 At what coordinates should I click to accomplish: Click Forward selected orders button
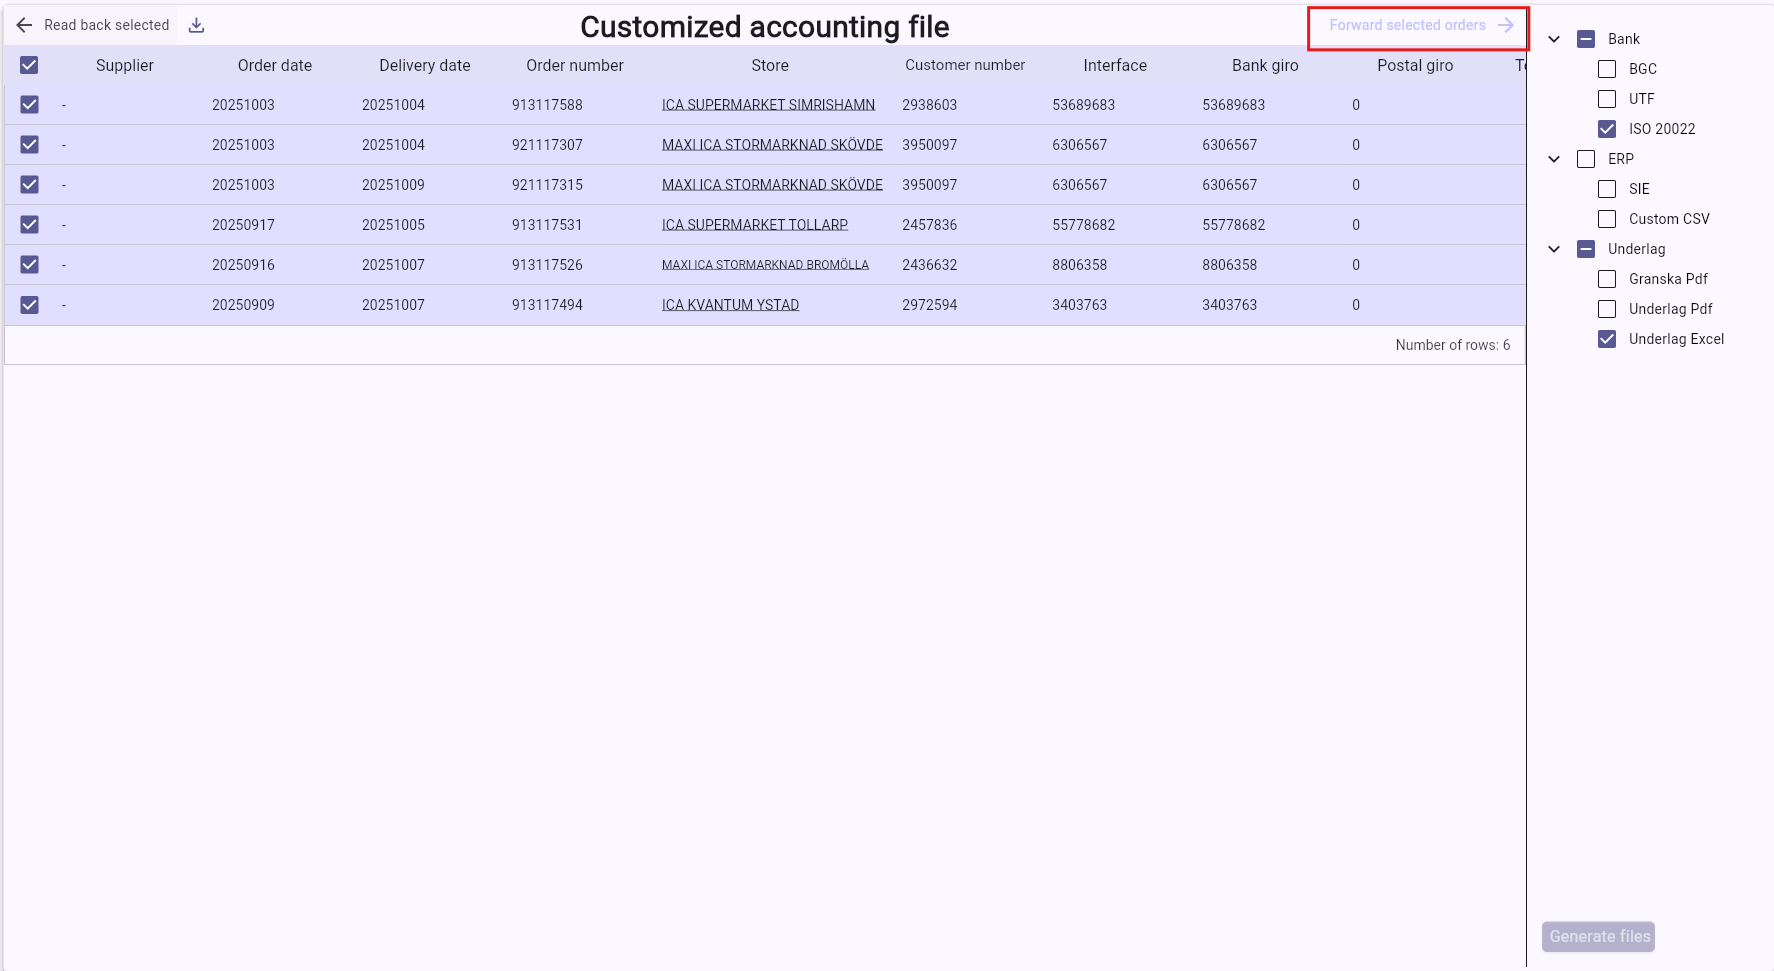tap(1419, 25)
